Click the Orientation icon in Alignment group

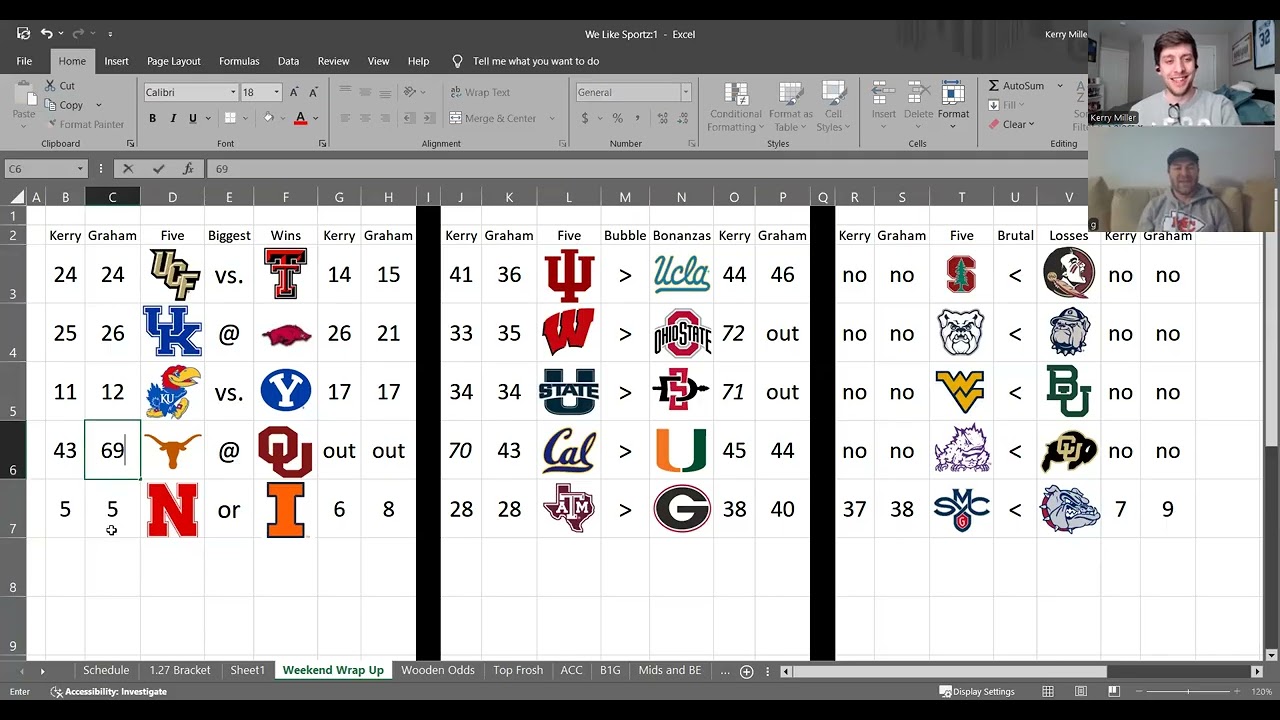(x=410, y=92)
